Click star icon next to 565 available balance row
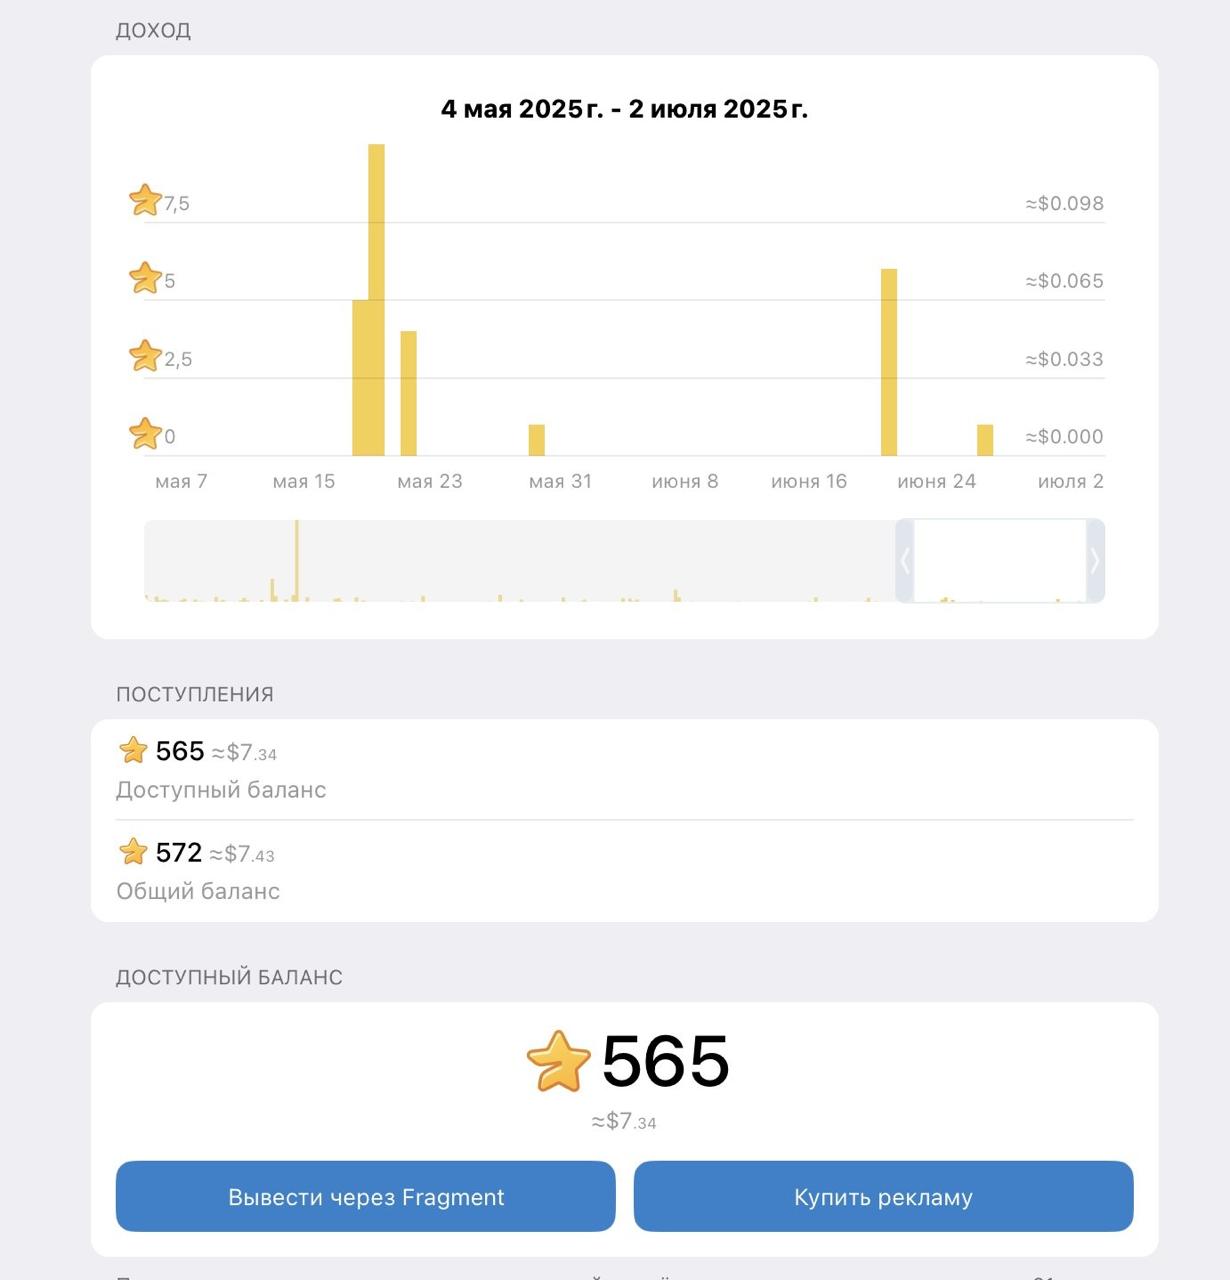This screenshot has height=1280, width=1230. pos(133,750)
